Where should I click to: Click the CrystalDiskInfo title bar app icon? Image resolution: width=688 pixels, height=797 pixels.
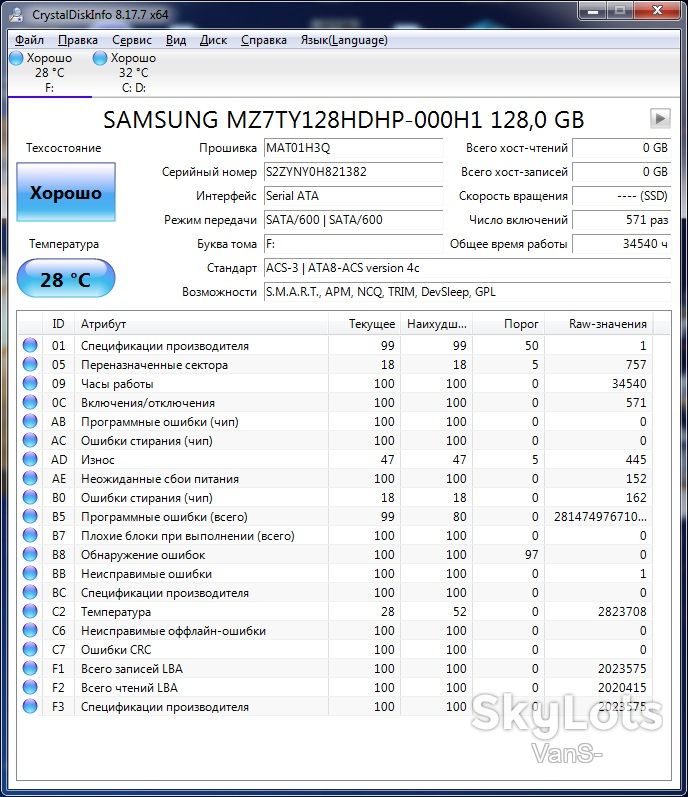(16, 14)
